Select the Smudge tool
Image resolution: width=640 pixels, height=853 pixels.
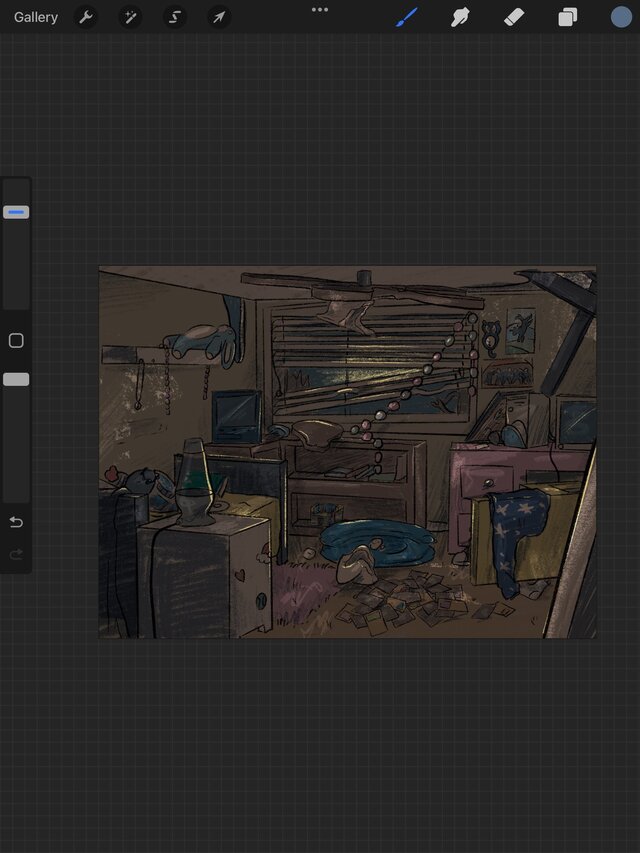pos(460,17)
